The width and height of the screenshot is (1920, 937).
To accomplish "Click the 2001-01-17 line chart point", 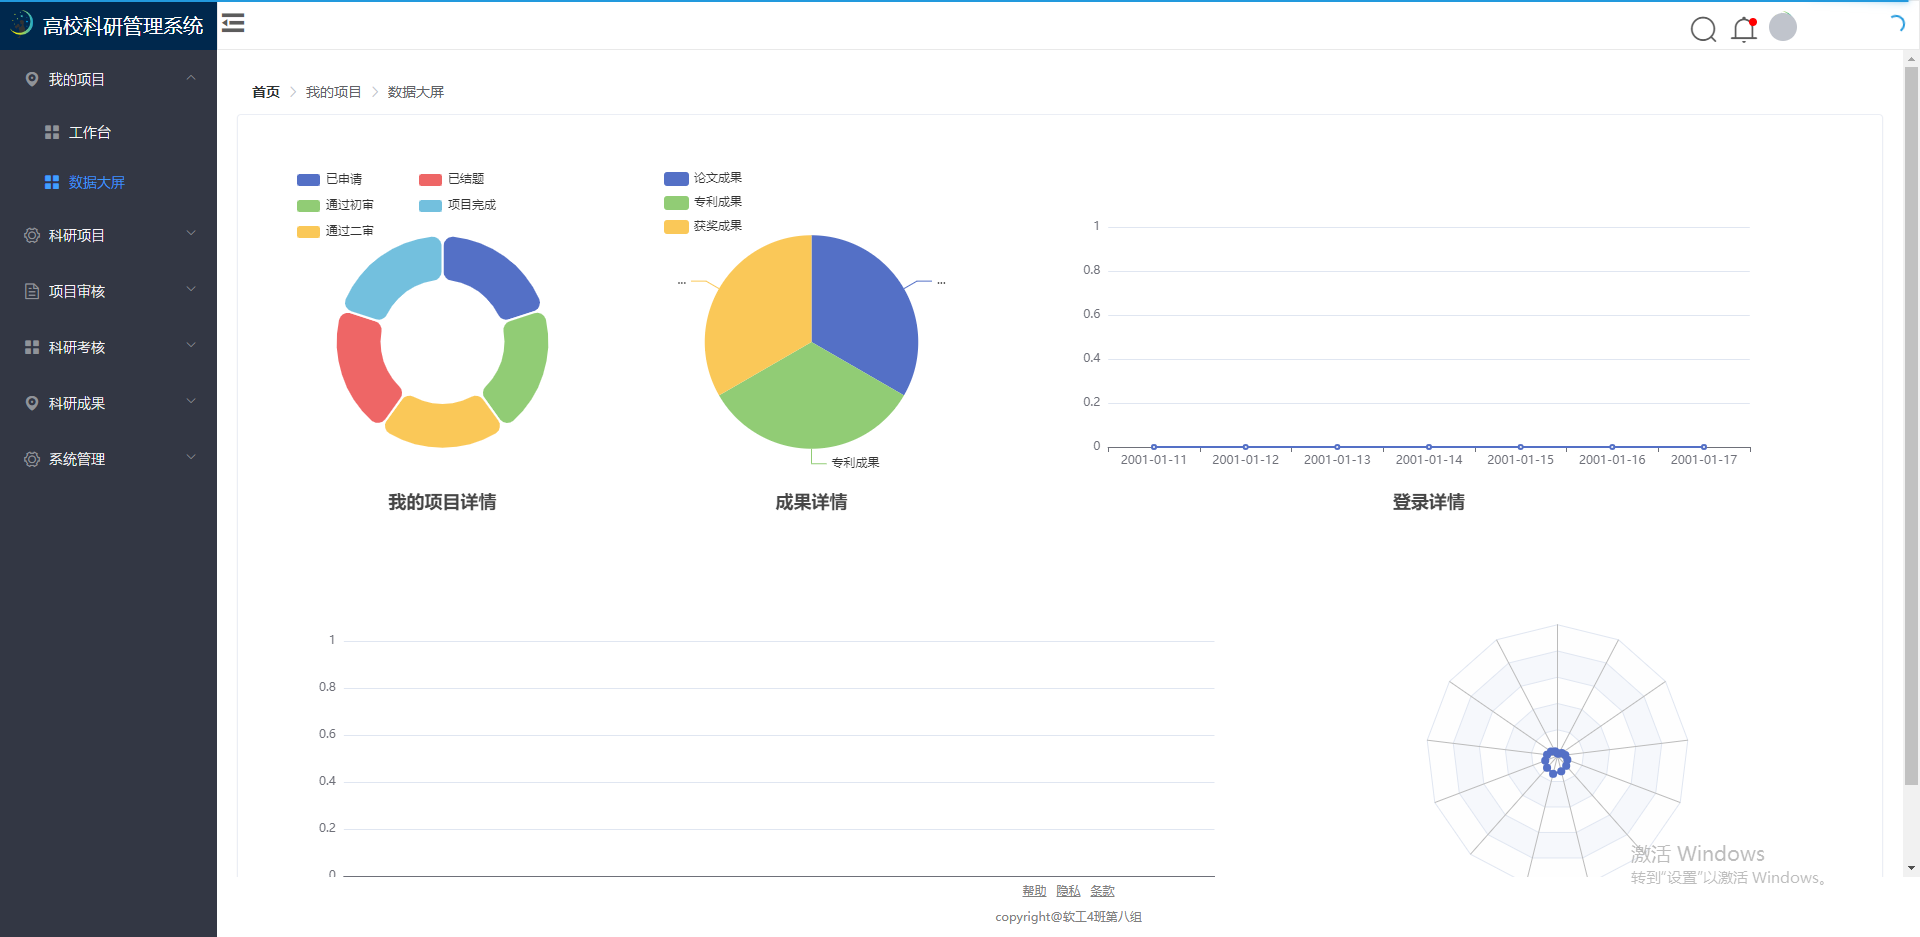I will (1704, 447).
